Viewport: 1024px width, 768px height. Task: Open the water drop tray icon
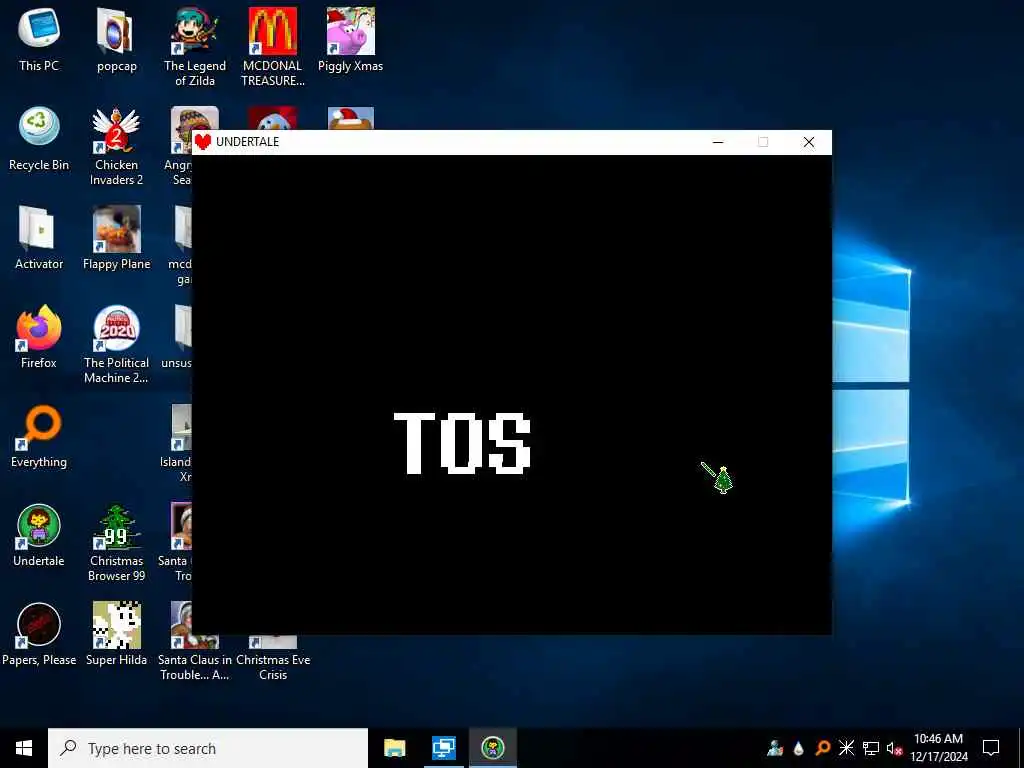point(798,748)
